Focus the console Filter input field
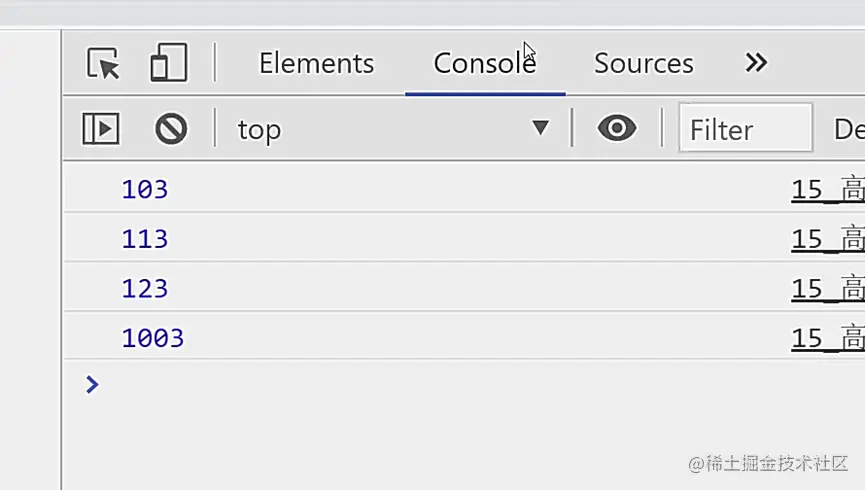Screen dimensions: 865x490 [746, 130]
